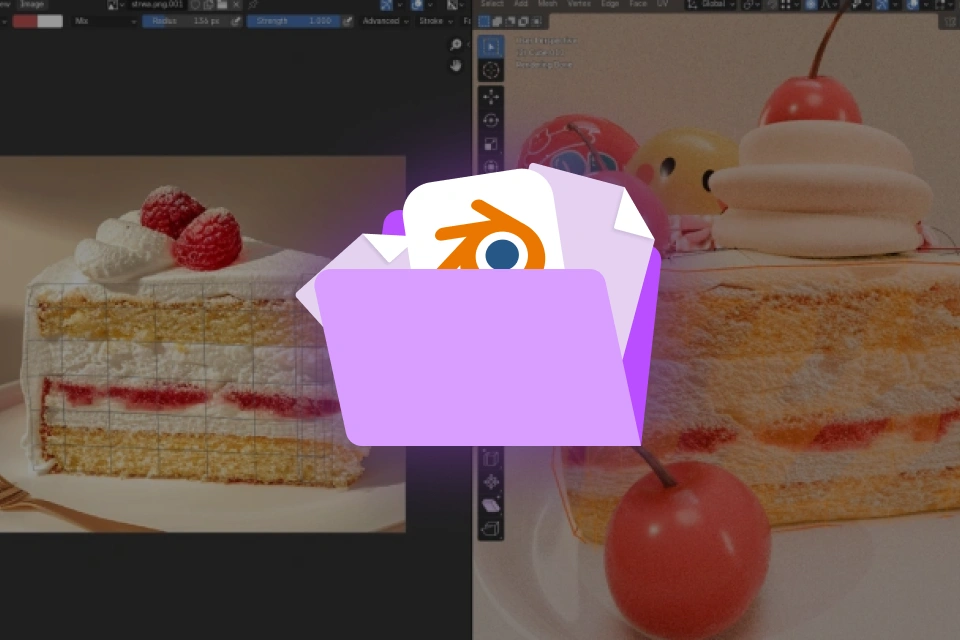The height and width of the screenshot is (640, 960).
Task: Toggle radius pen pressure sensitivity
Action: [236, 21]
